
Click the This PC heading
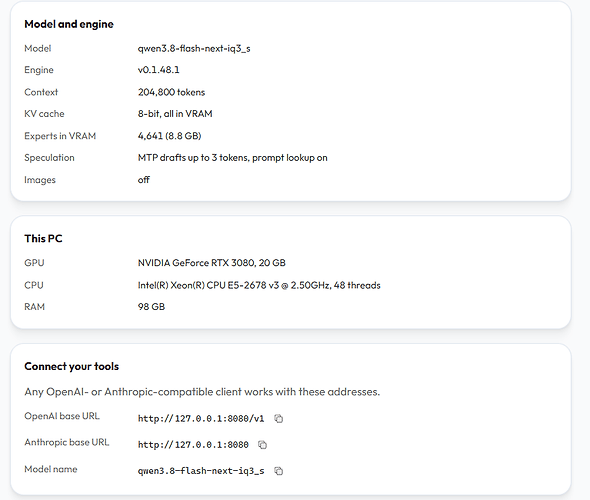pos(43,239)
